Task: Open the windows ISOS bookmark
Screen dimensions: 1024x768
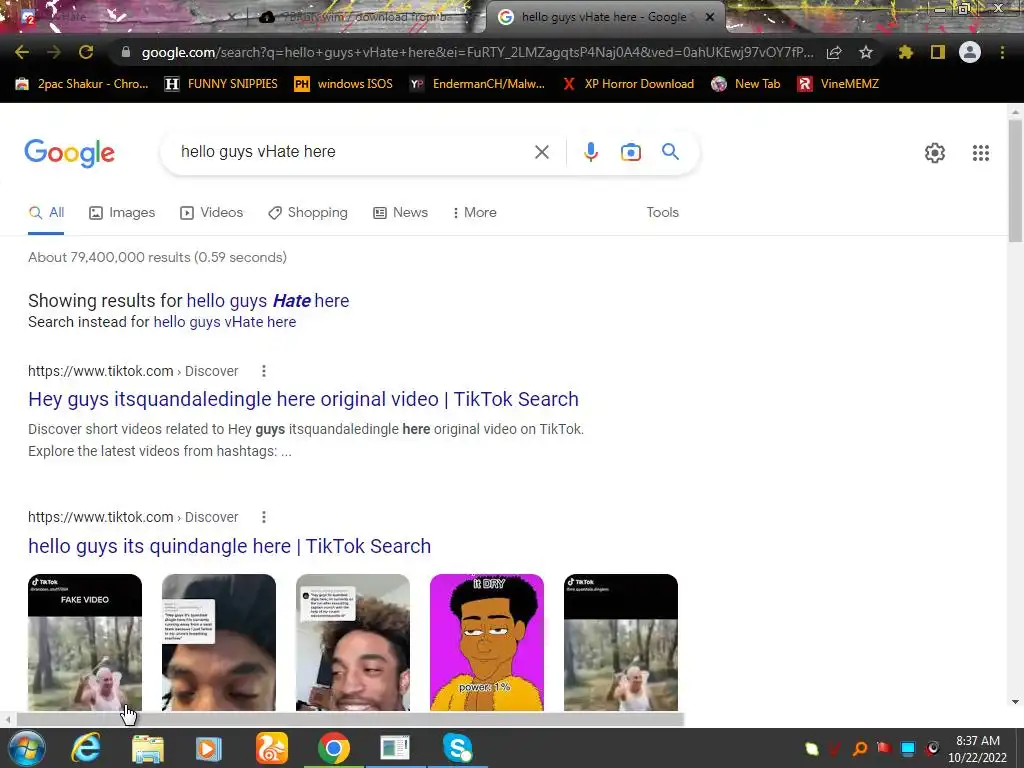Action: tap(344, 84)
